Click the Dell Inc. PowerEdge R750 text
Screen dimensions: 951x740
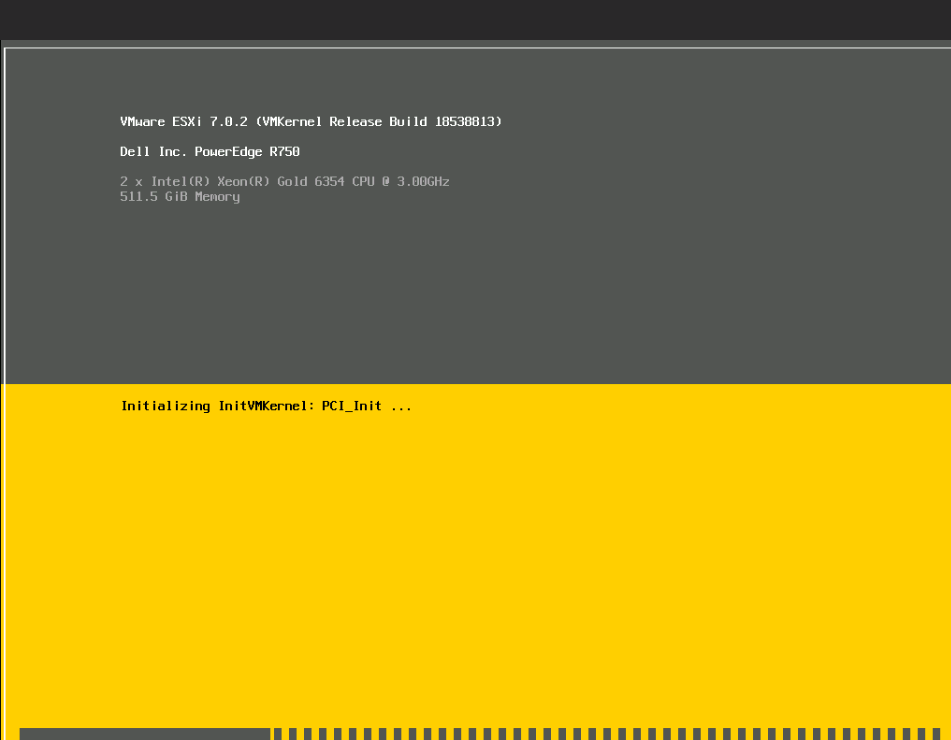210,152
